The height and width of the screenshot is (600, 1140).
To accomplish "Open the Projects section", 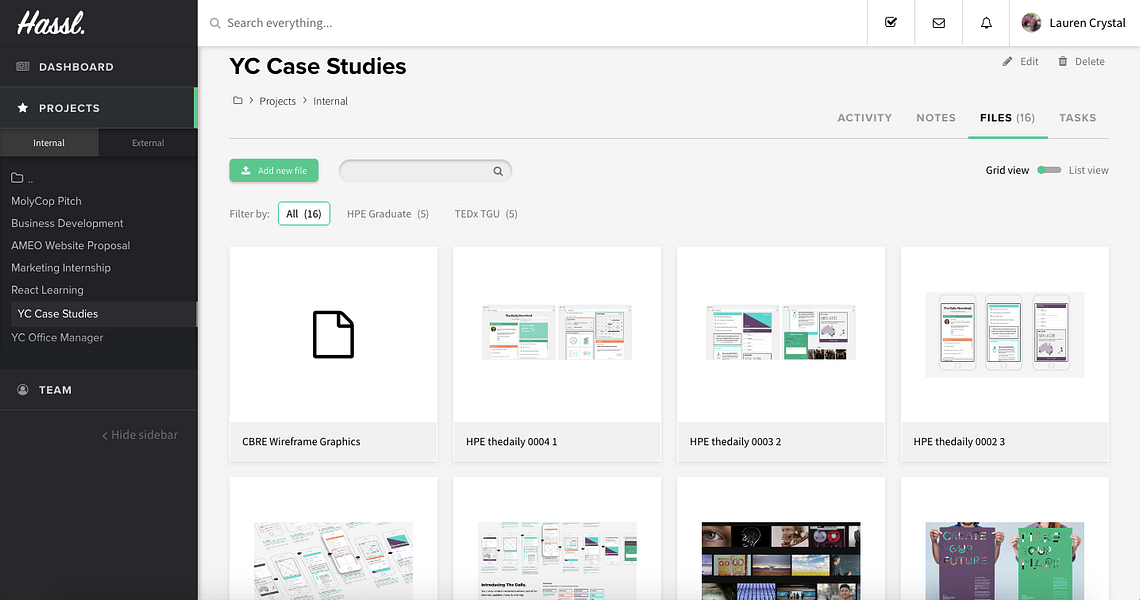I will click(x=98, y=108).
